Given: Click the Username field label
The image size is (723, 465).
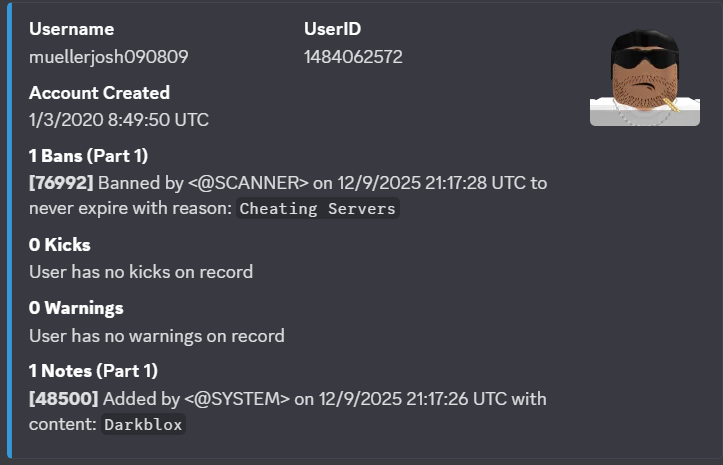Looking at the screenshot, I should point(71,29).
